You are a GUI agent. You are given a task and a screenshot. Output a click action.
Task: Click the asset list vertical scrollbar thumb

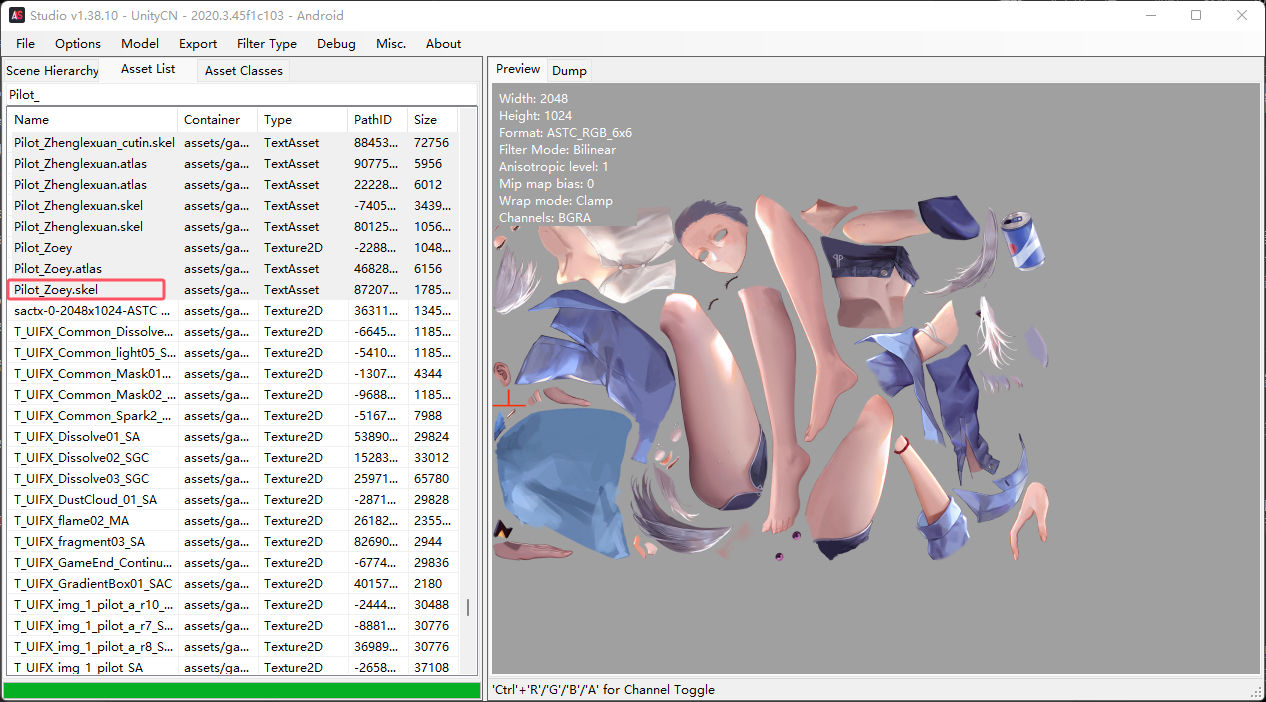[468, 607]
